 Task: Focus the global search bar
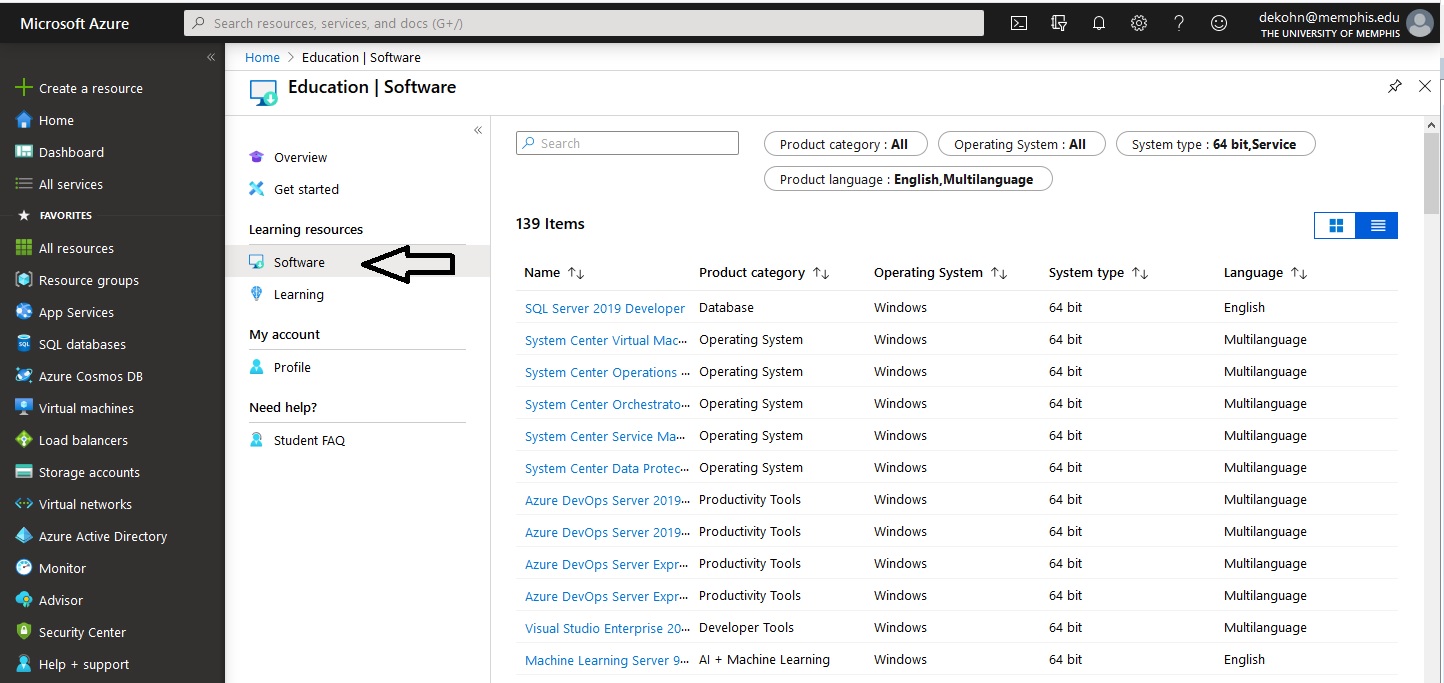pos(584,23)
